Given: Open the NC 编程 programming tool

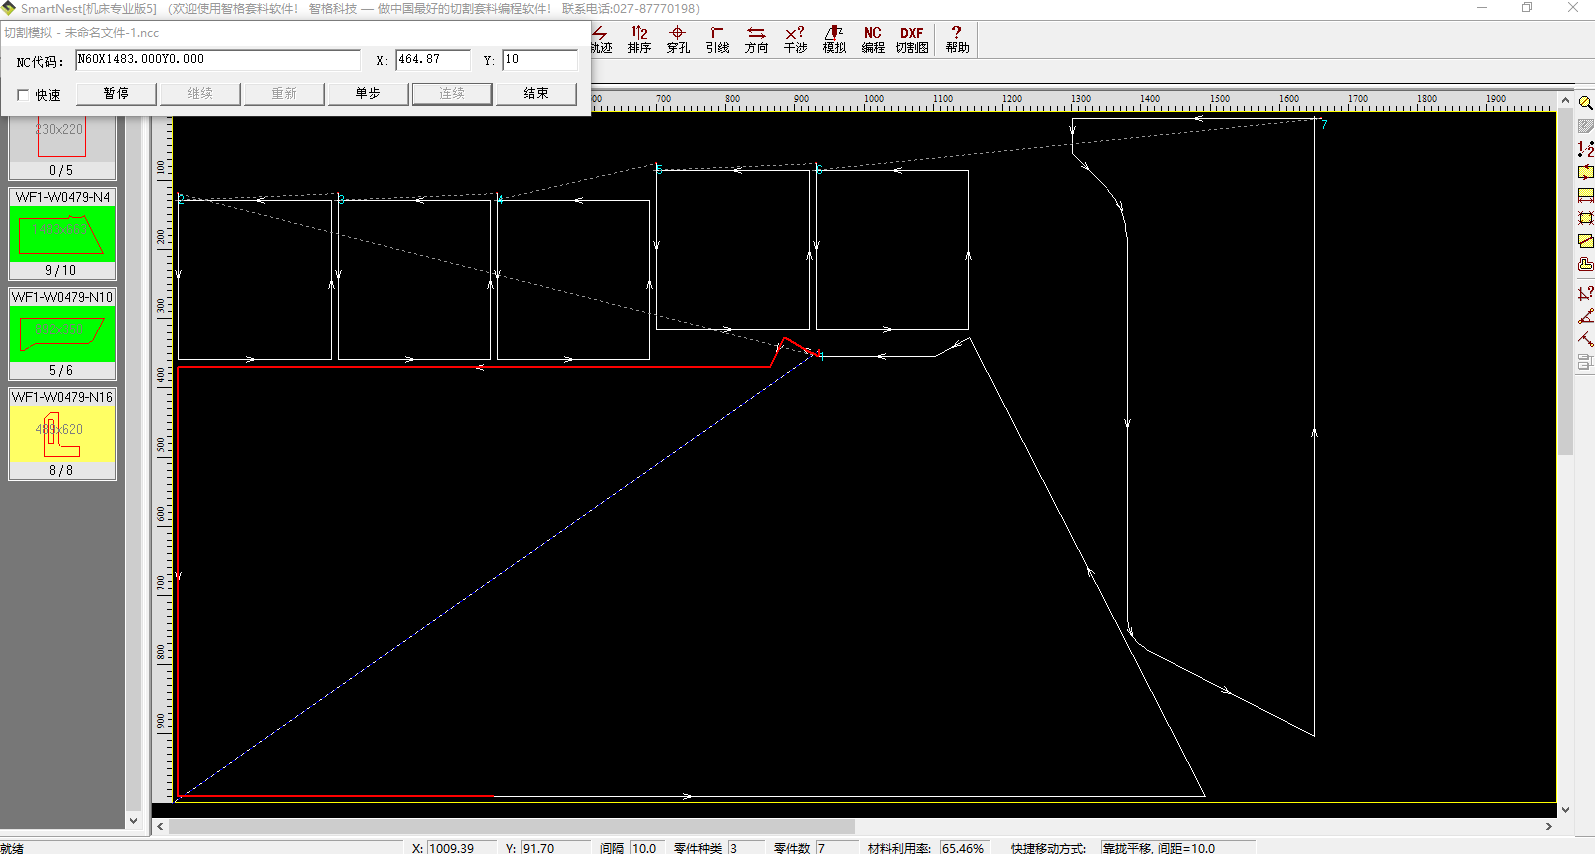Looking at the screenshot, I should tap(873, 40).
